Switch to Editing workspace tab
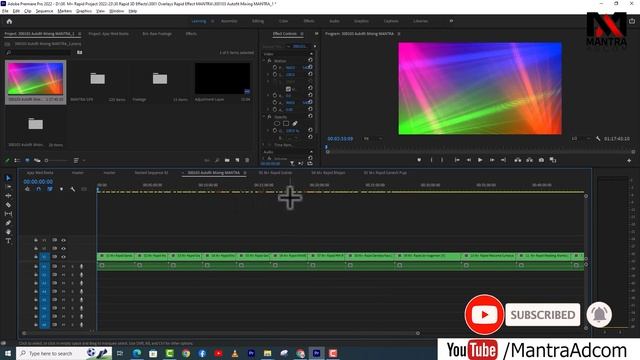Image resolution: width=640 pixels, height=360 pixels. coord(258,21)
